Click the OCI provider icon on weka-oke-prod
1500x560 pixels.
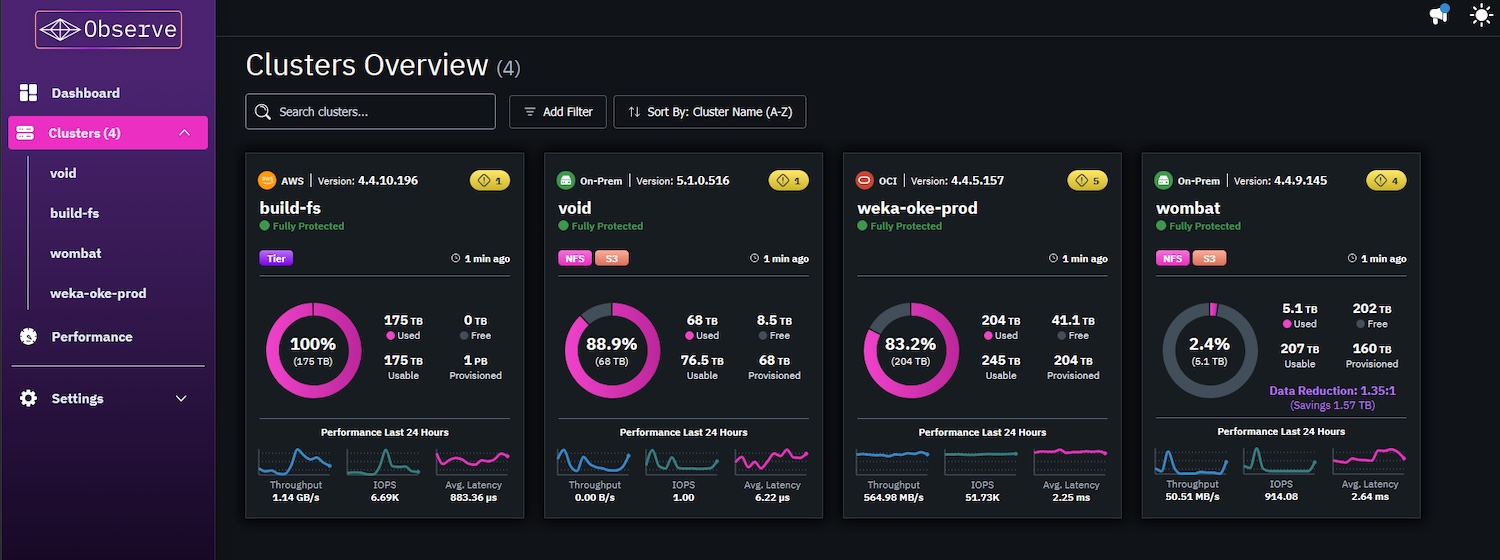click(865, 181)
